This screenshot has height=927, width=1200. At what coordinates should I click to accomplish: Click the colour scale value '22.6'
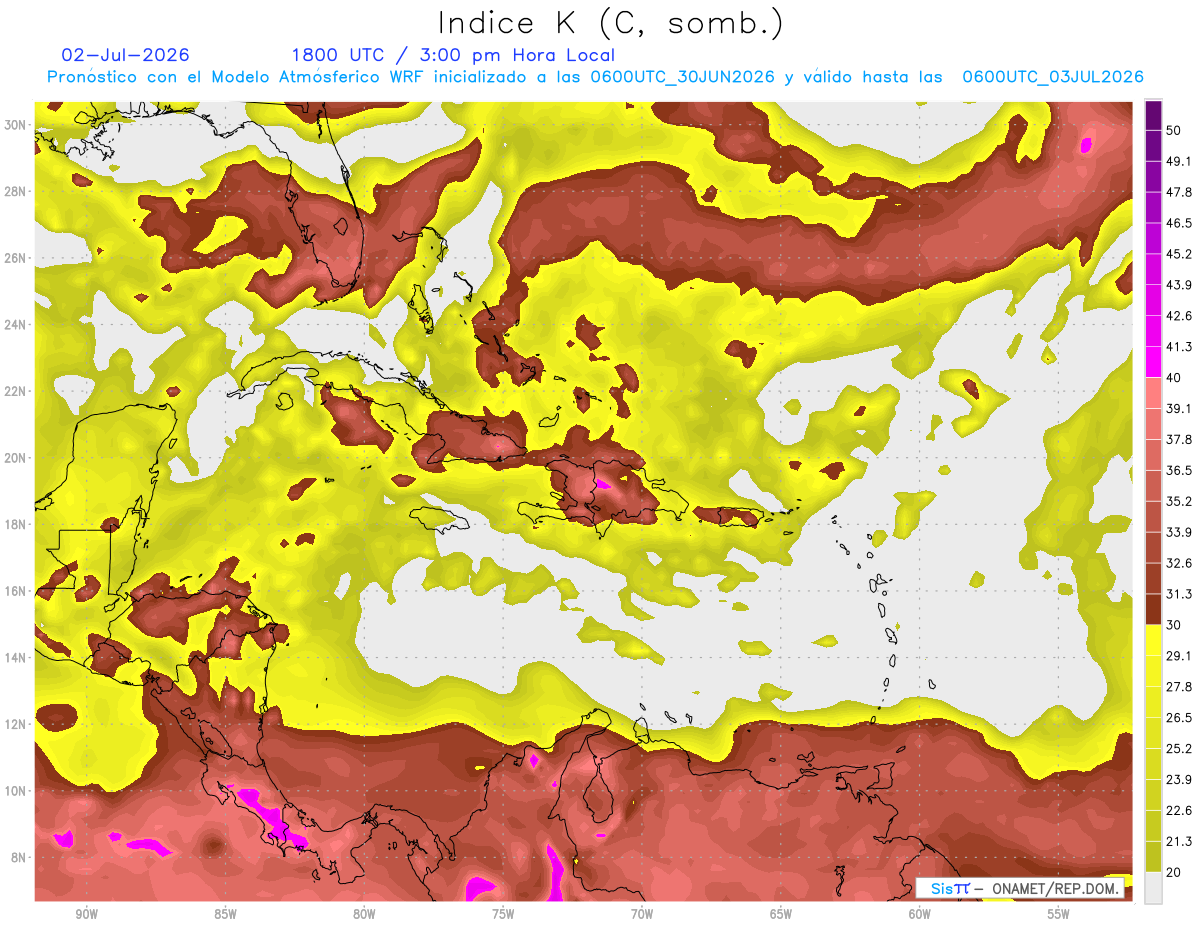(1179, 810)
